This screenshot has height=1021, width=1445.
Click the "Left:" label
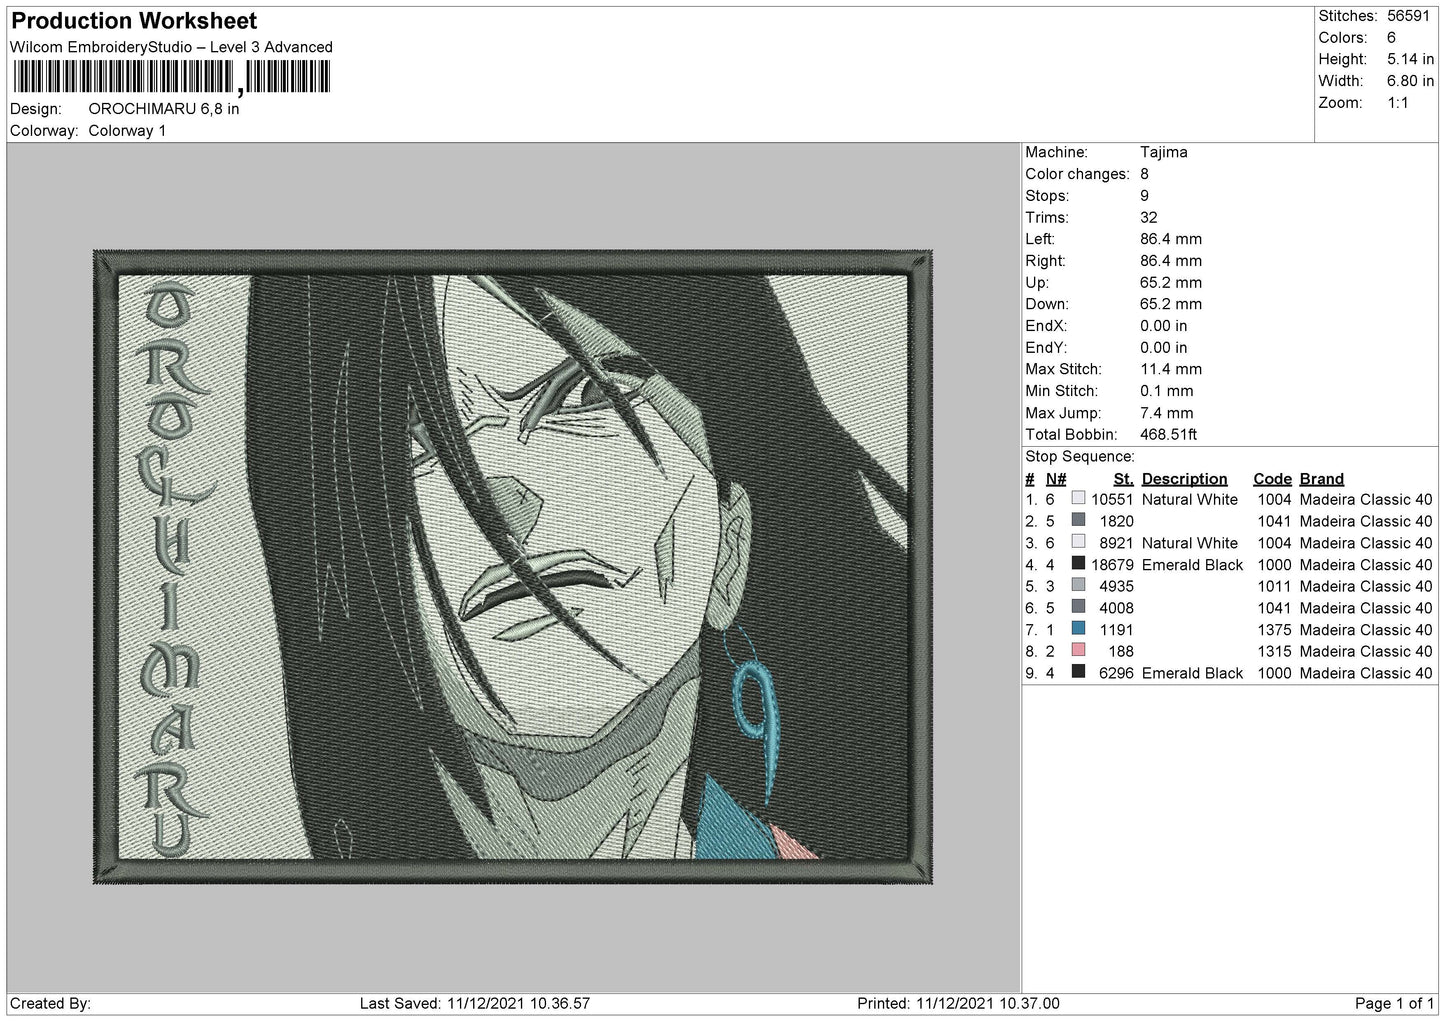pyautogui.click(x=1040, y=239)
